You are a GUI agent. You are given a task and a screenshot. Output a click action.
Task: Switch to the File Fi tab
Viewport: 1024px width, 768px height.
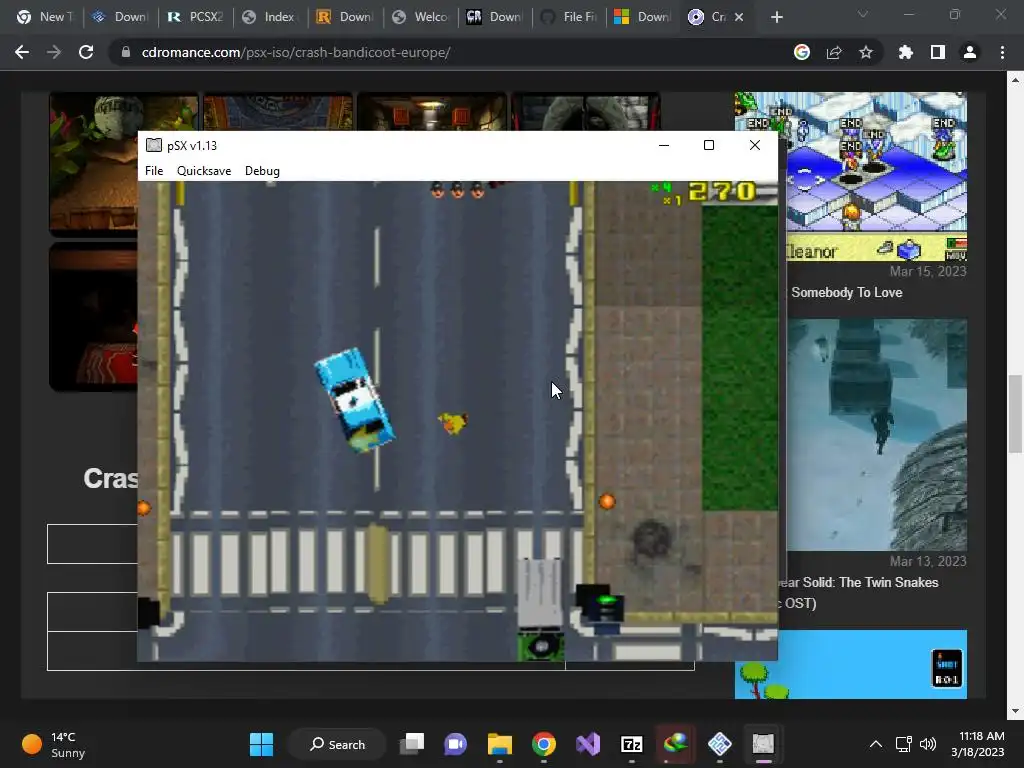[x=570, y=17]
